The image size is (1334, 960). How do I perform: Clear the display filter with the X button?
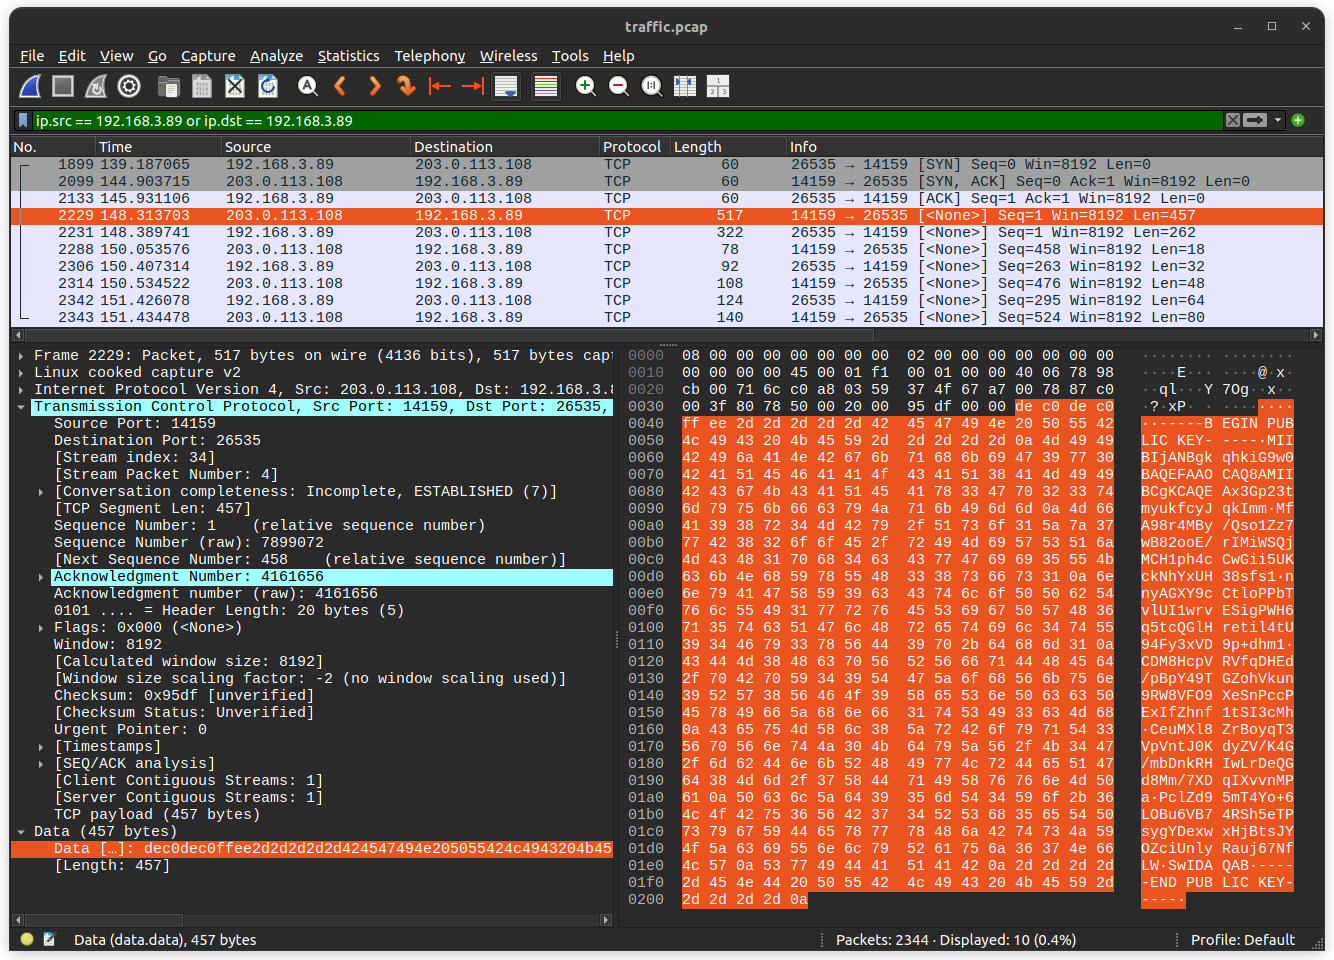pos(1232,119)
